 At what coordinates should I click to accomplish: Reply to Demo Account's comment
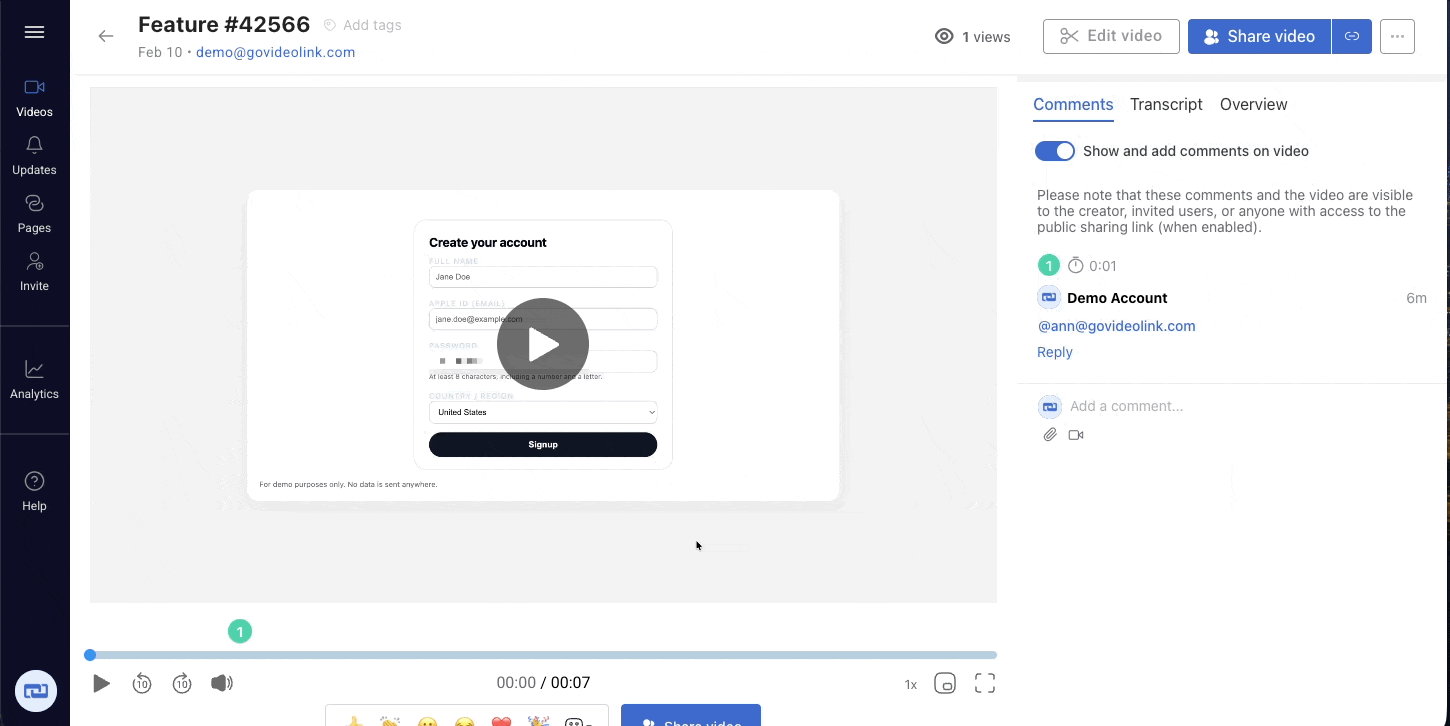coord(1054,351)
